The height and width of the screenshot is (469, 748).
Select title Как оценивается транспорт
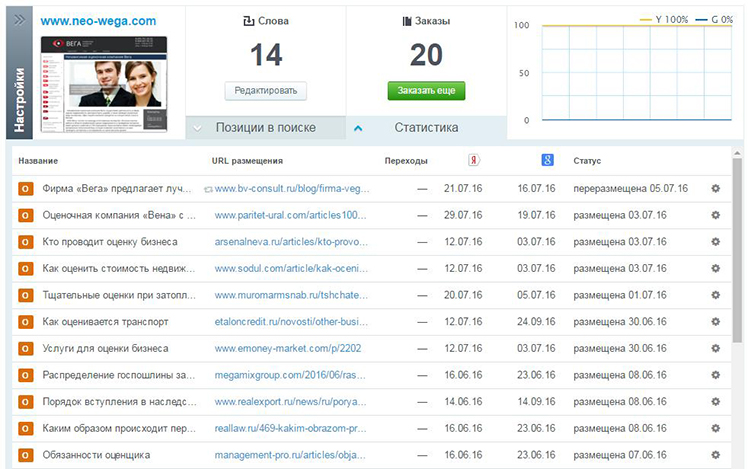[x=105, y=322]
